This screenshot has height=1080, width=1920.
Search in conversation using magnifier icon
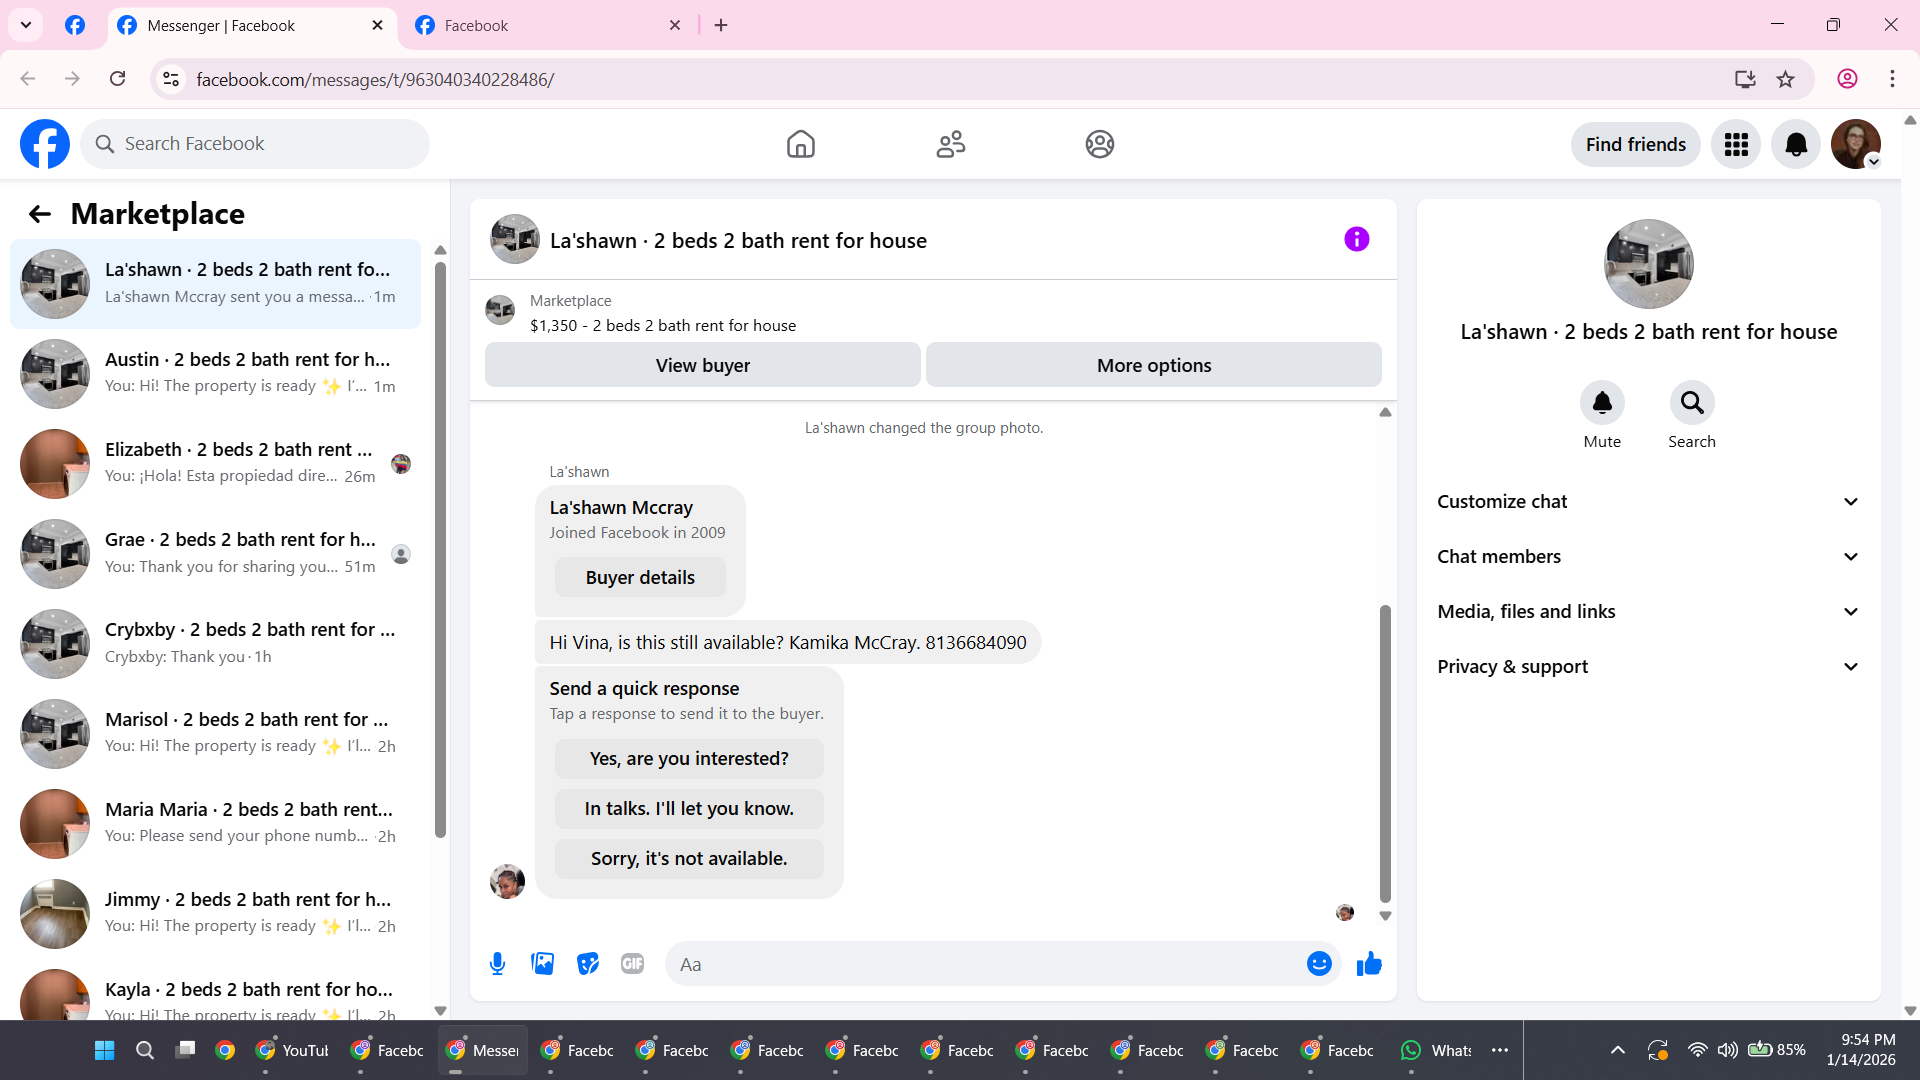tap(1691, 403)
